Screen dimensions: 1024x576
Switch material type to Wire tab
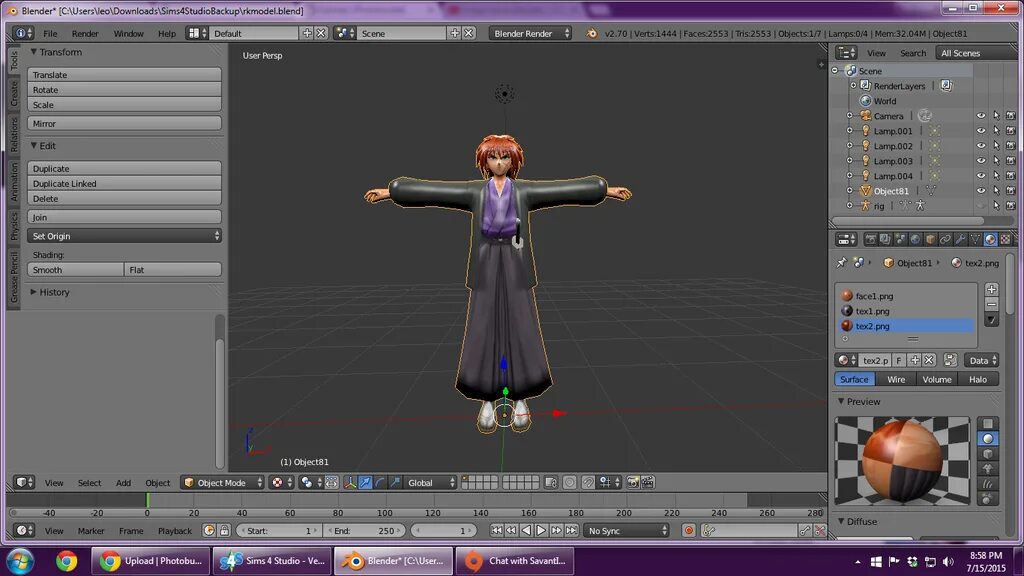point(896,379)
